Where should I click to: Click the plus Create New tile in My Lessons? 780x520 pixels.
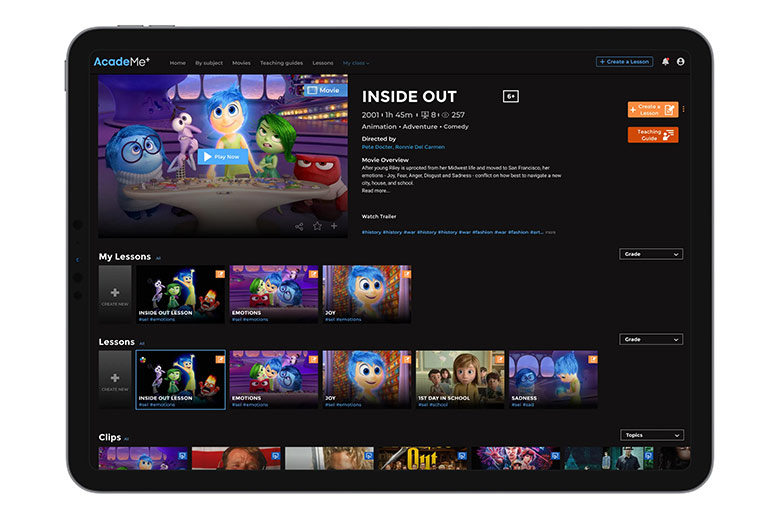tap(115, 295)
